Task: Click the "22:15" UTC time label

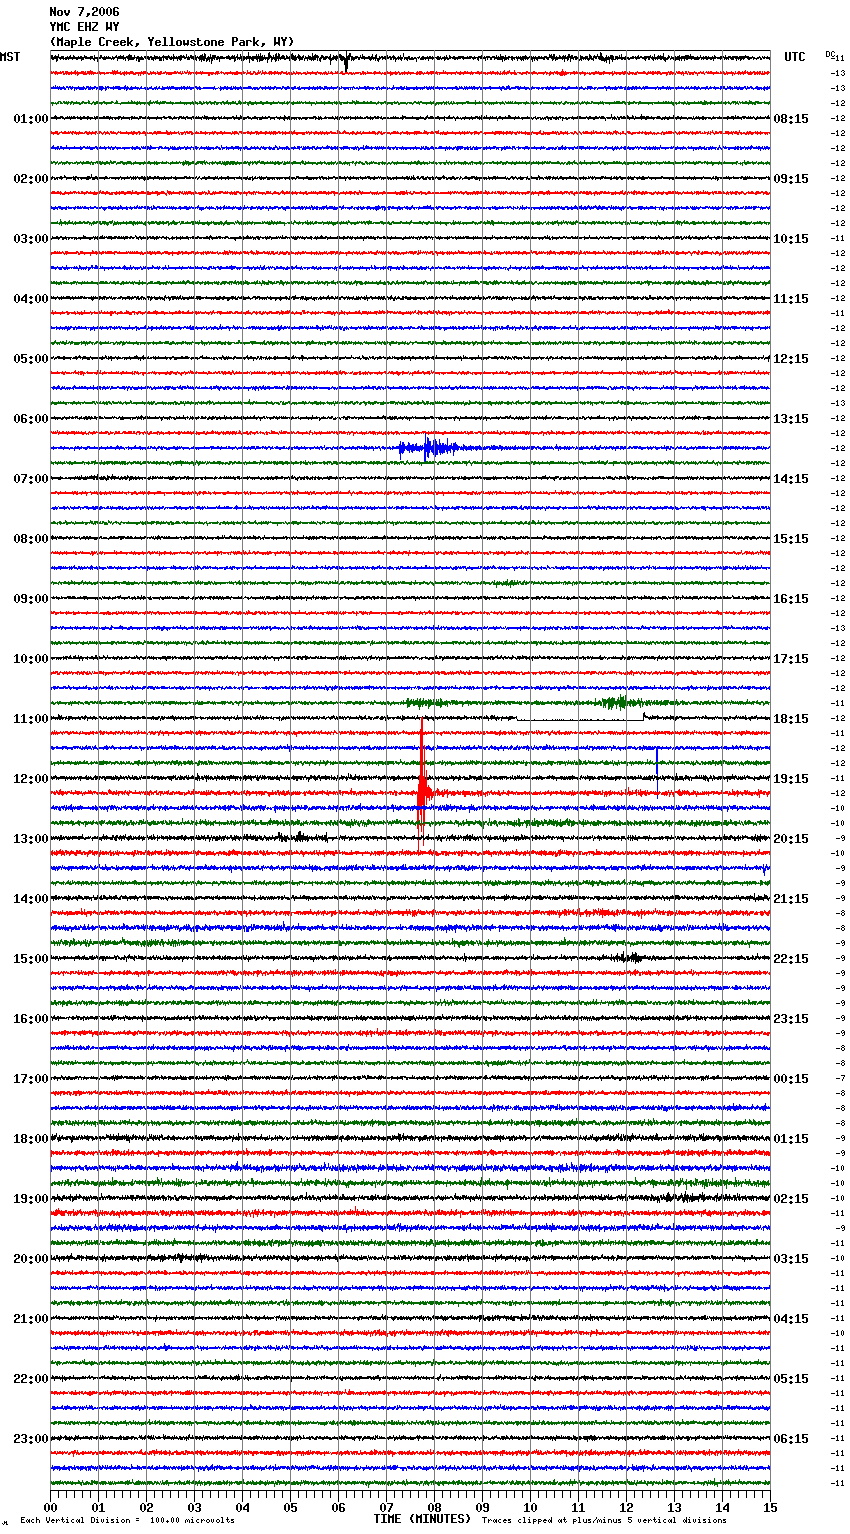Action: tap(791, 959)
